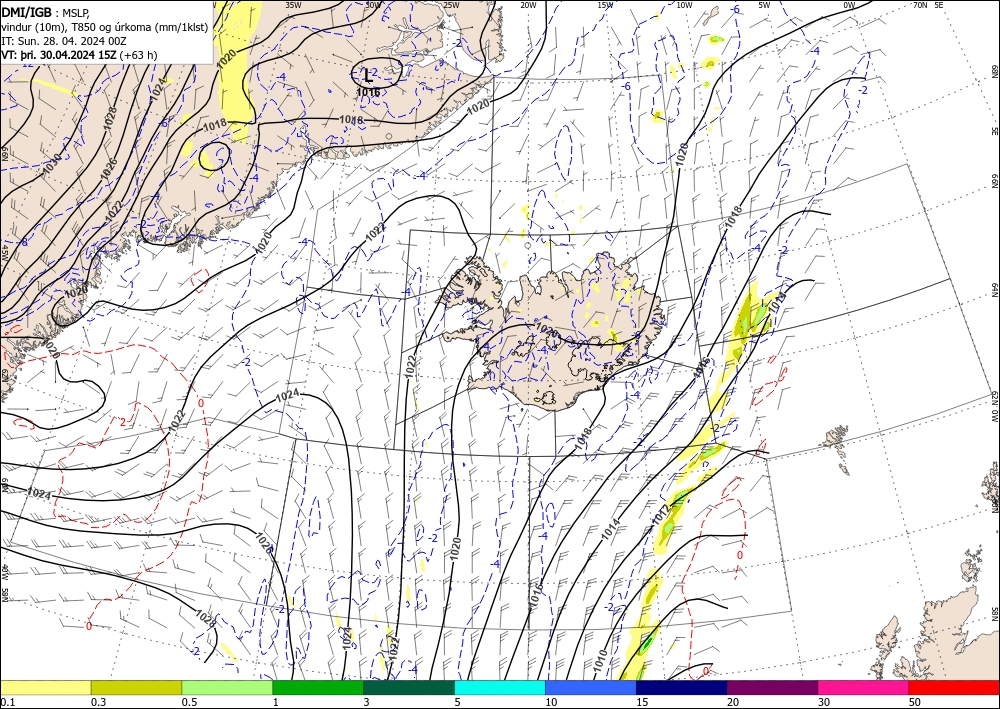
Task: Click the 'DMI/IGB' title text
Action: pos(26,11)
